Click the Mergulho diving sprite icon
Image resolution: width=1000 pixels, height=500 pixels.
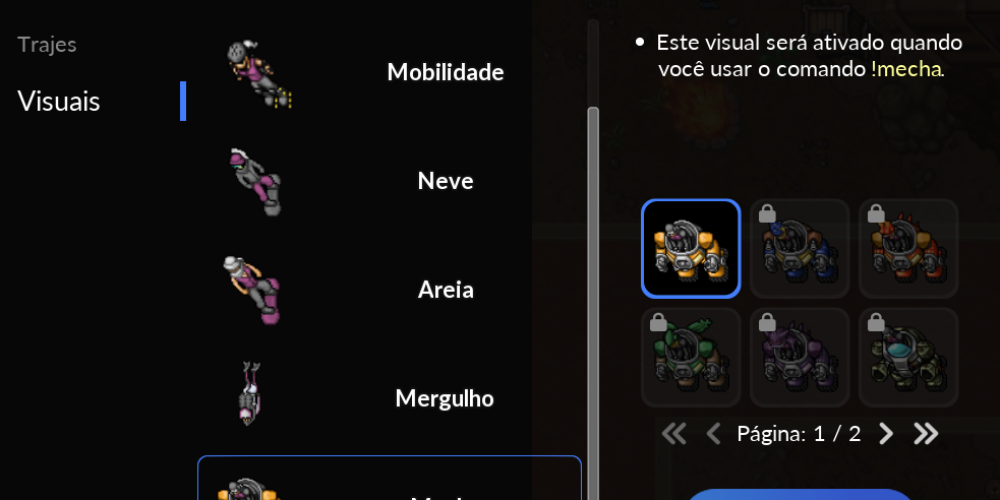click(249, 393)
